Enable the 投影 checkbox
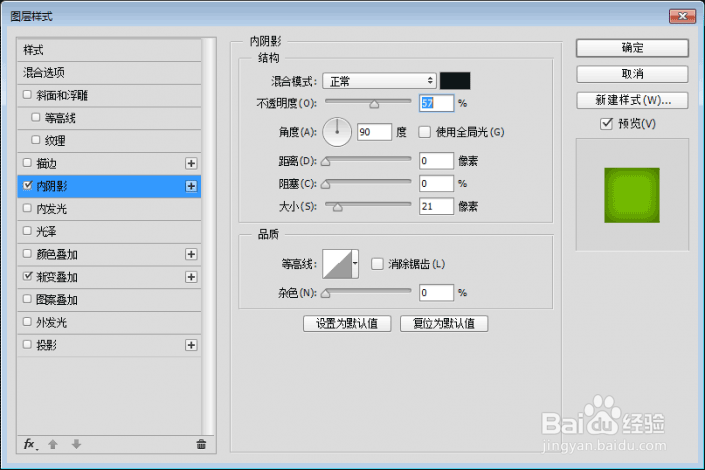The height and width of the screenshot is (470, 705). coord(27,344)
